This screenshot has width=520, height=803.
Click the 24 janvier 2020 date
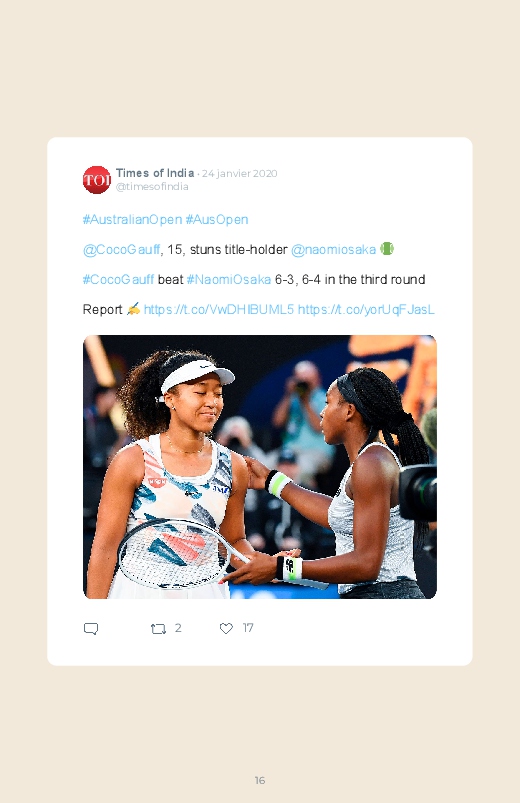tap(239, 174)
